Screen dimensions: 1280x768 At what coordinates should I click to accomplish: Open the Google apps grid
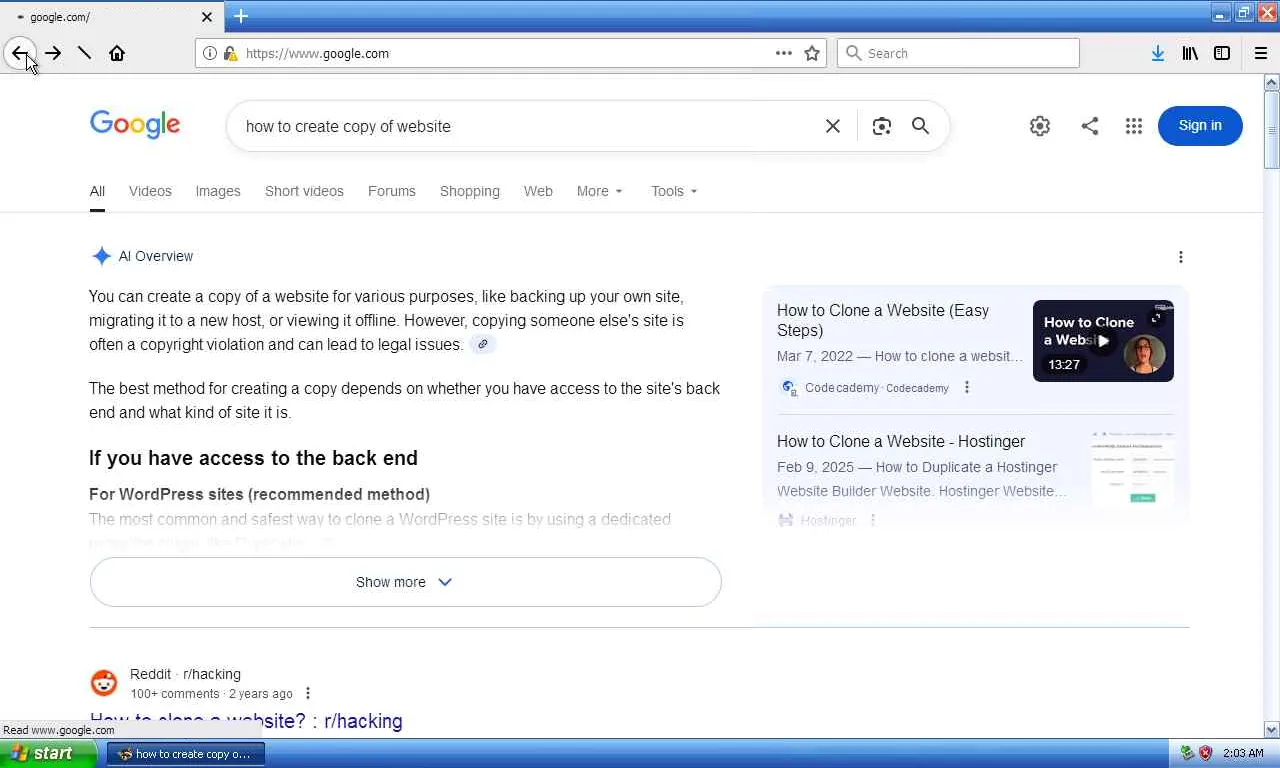tap(1133, 126)
